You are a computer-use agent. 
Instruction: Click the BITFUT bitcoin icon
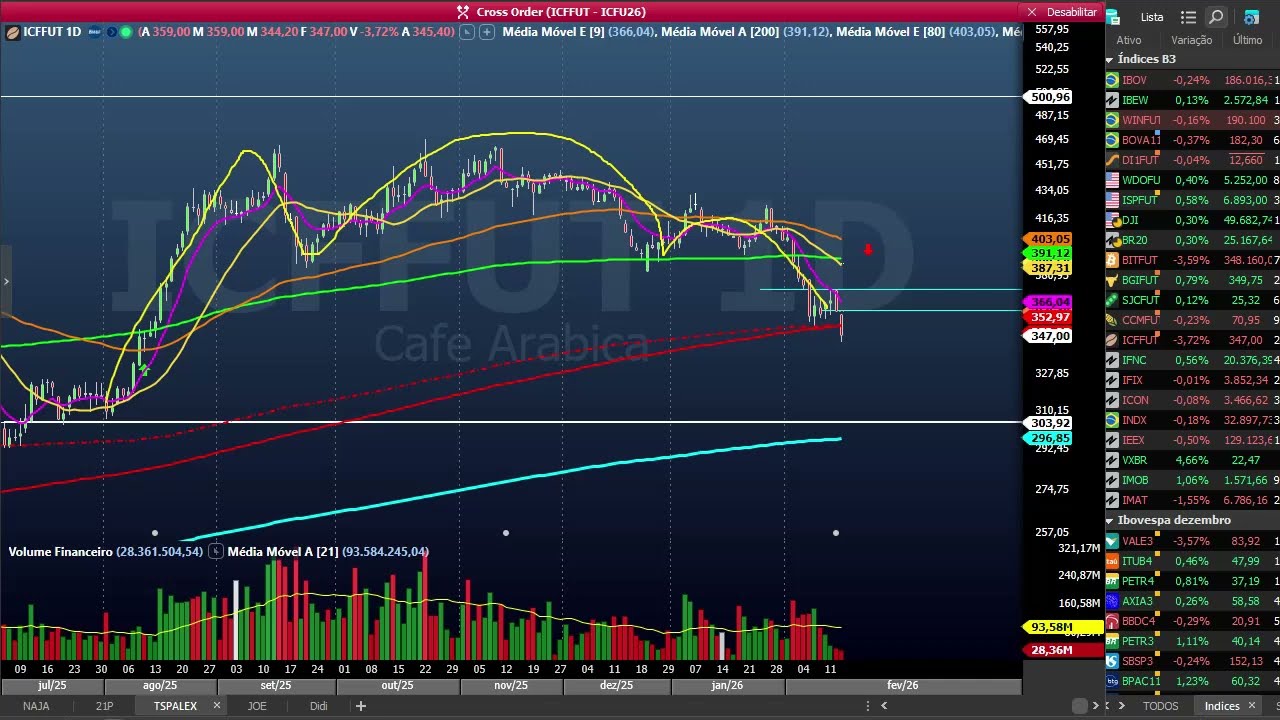coord(1112,260)
